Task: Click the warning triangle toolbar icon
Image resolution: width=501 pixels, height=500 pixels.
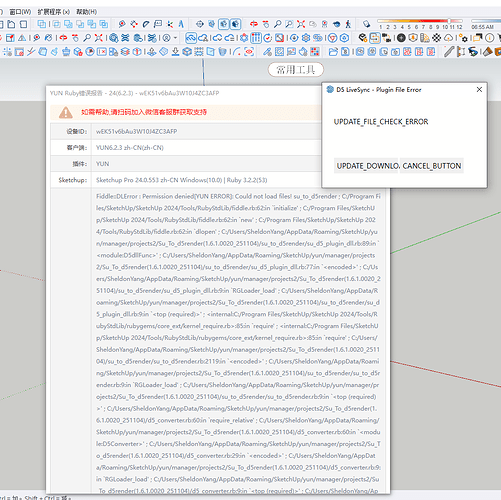Action: (22, 38)
